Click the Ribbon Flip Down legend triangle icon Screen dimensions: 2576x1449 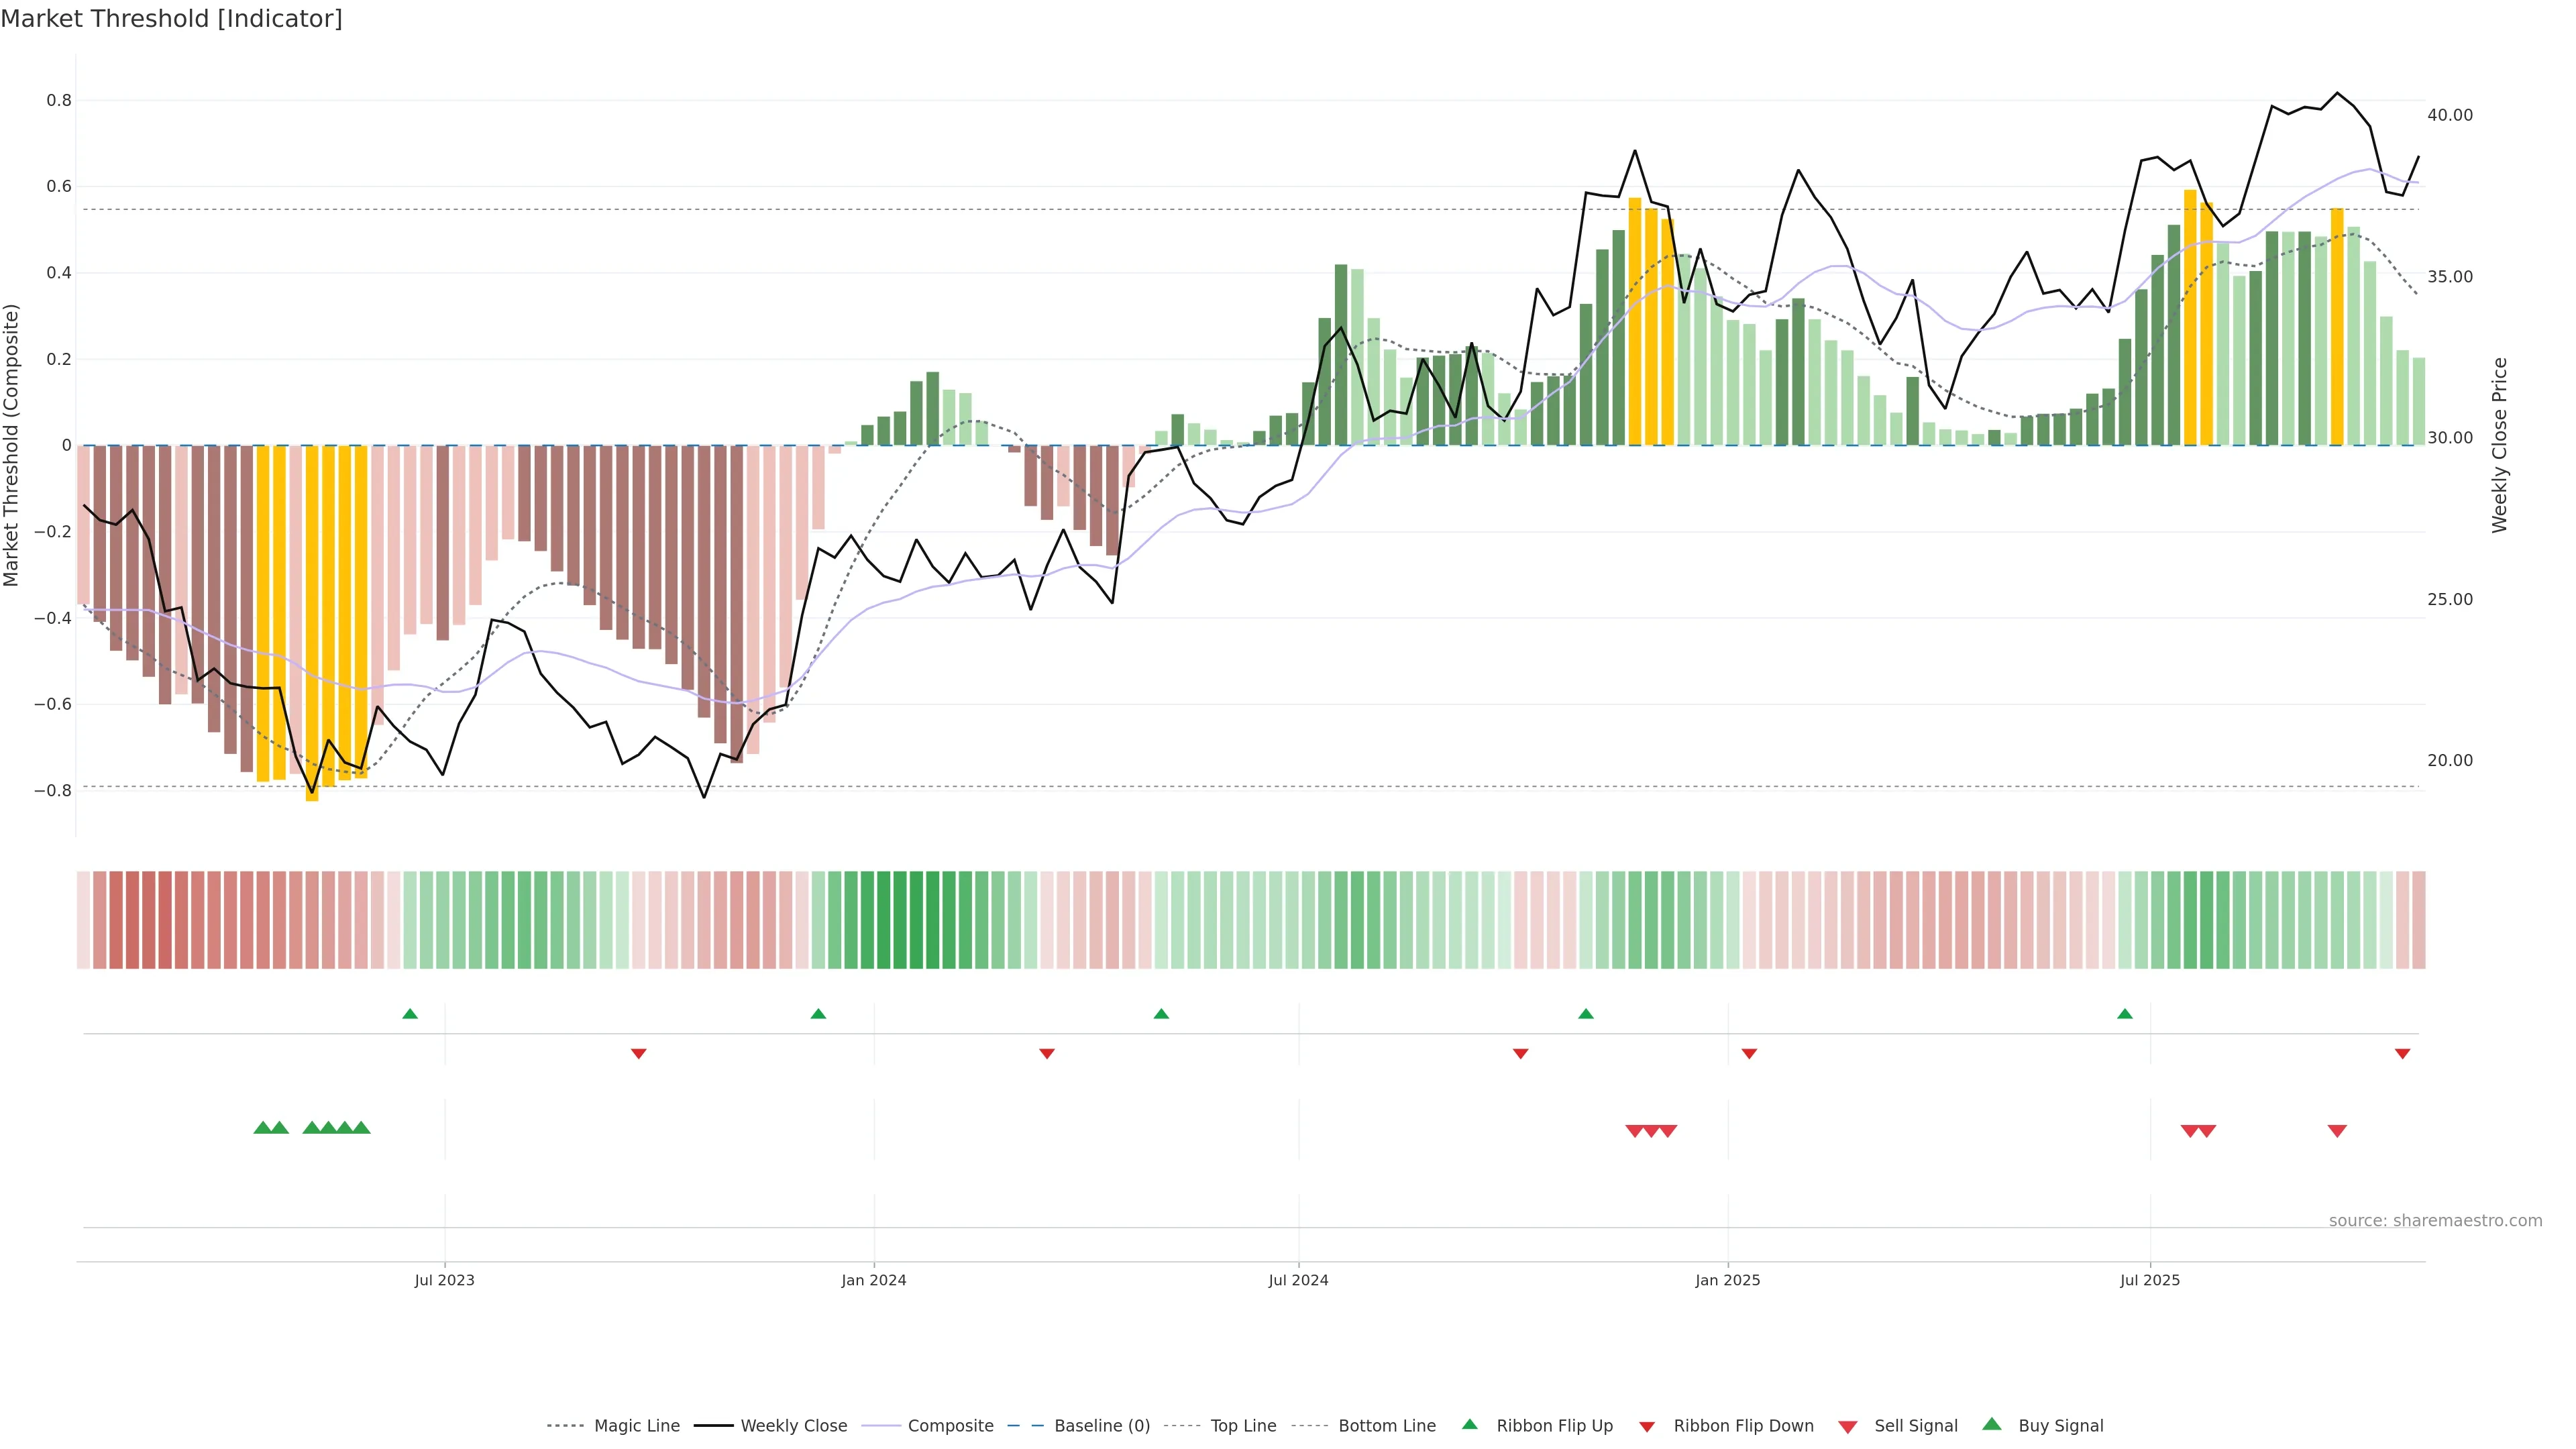(x=1647, y=1427)
